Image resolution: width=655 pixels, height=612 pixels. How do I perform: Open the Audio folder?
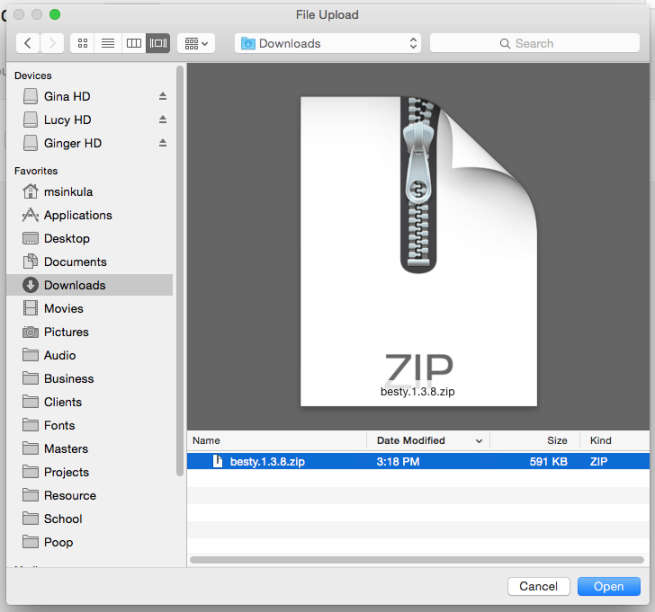point(90,356)
